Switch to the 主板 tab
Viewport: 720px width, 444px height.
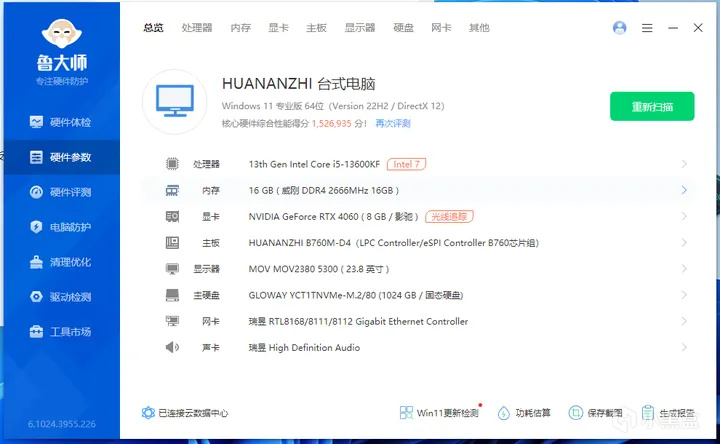tap(316, 28)
